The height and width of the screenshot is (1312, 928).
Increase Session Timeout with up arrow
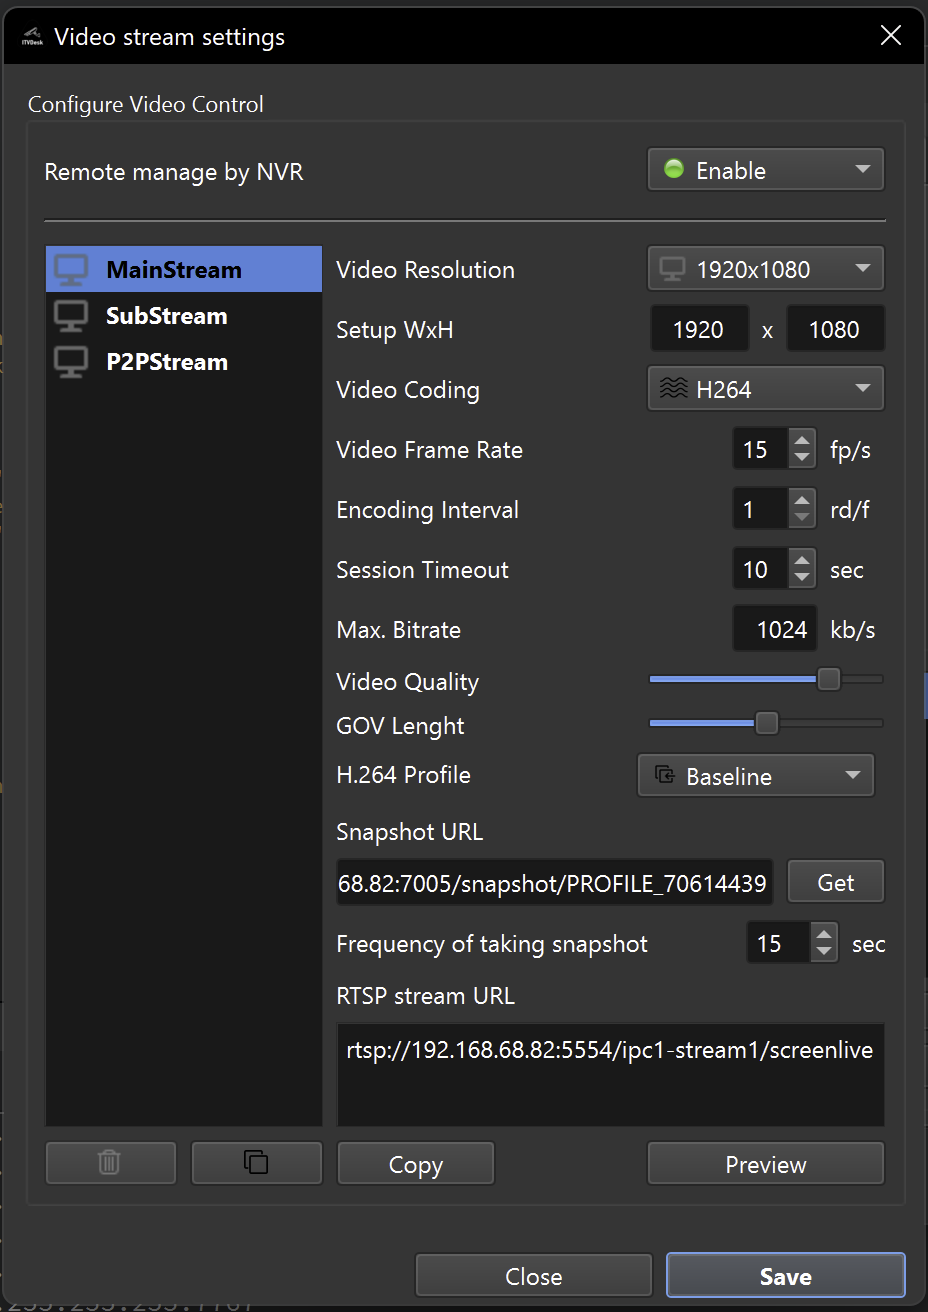[802, 561]
